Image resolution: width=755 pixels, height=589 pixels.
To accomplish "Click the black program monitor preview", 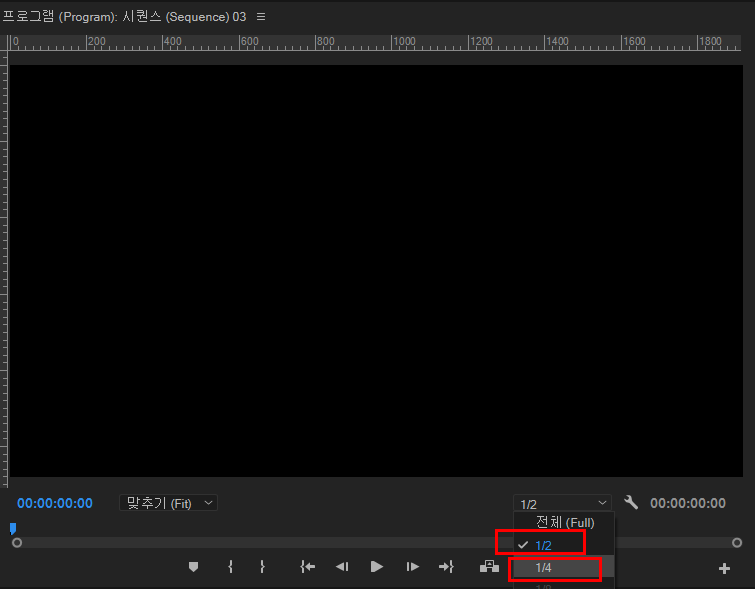I will pos(376,271).
